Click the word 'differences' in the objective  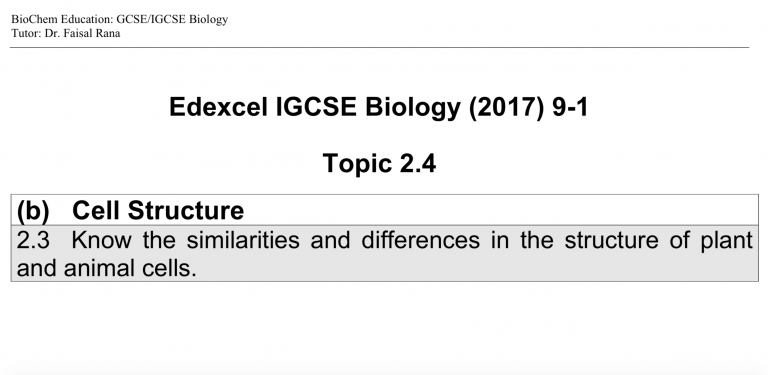pyautogui.click(x=421, y=240)
